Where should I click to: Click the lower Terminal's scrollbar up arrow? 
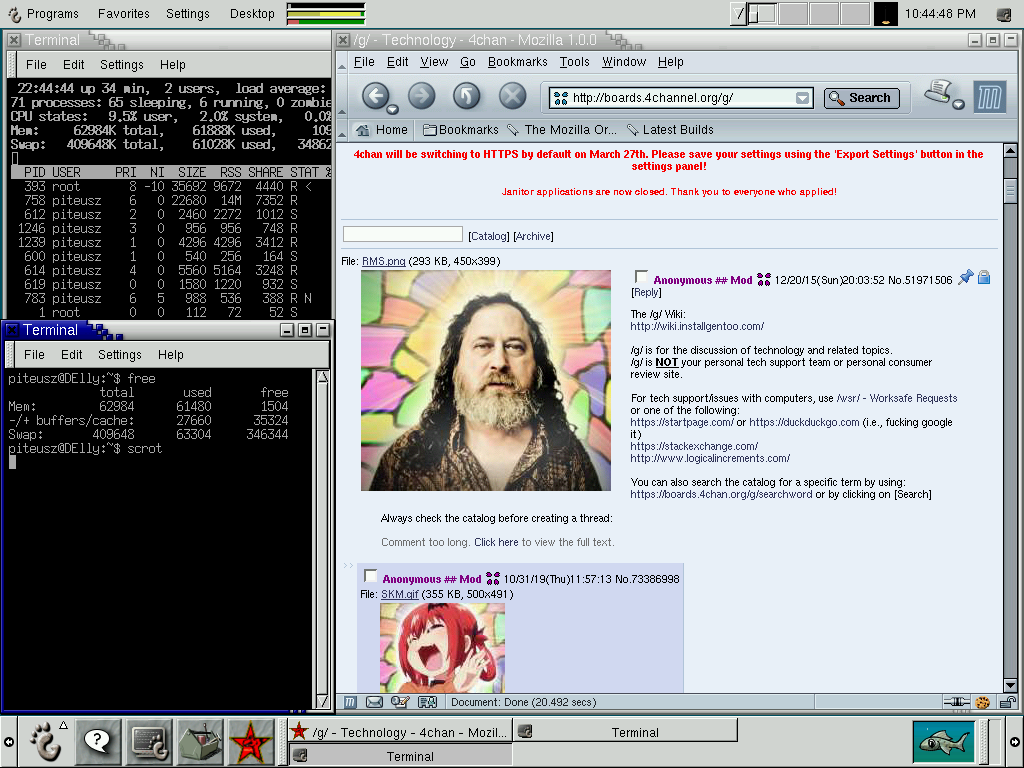point(322,377)
